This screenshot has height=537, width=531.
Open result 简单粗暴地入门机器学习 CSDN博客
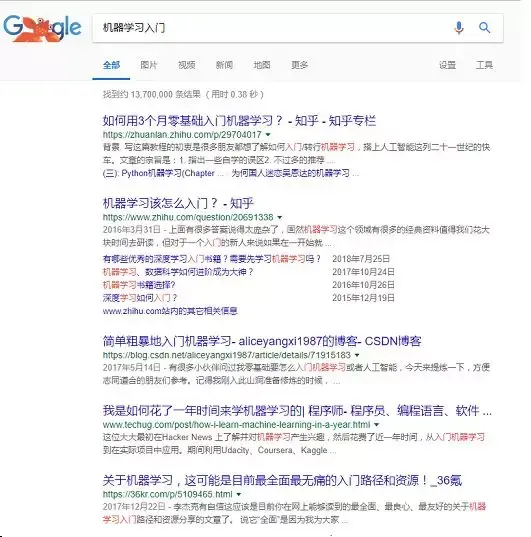pos(262,341)
